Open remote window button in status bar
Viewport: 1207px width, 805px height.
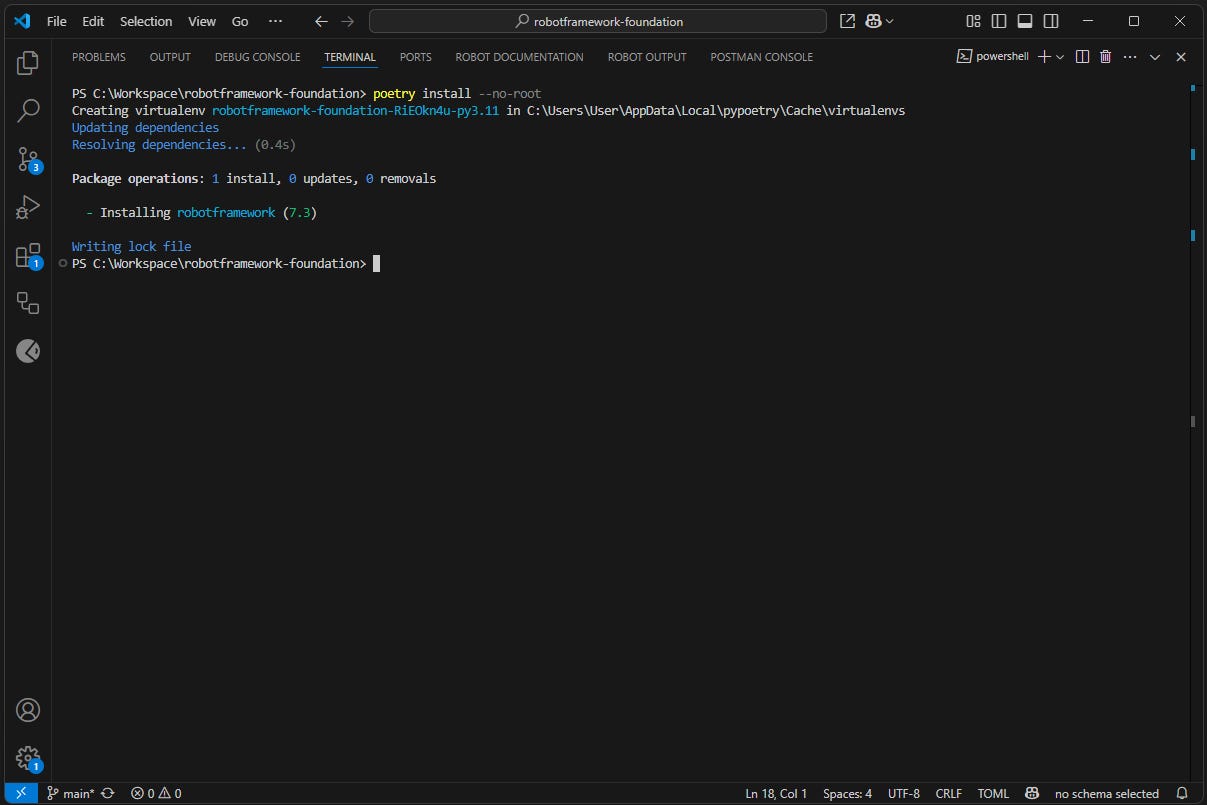[x=21, y=793]
